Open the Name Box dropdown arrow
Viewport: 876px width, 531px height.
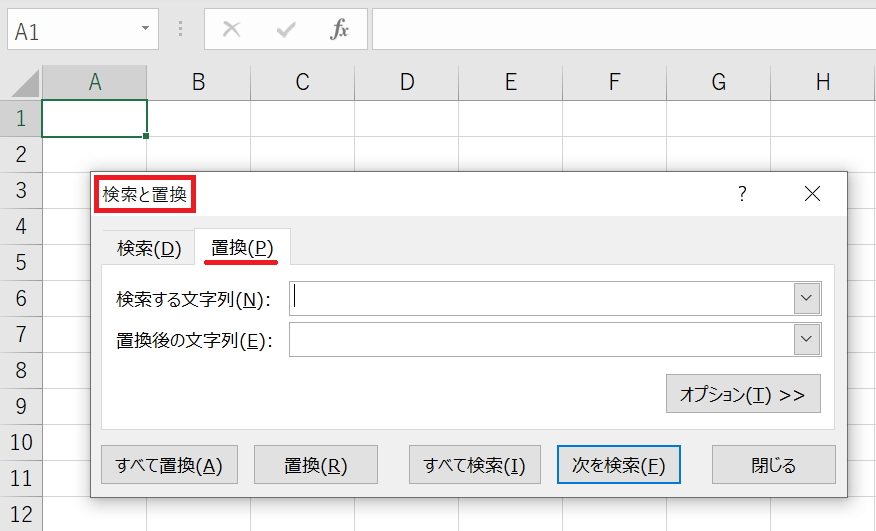146,30
